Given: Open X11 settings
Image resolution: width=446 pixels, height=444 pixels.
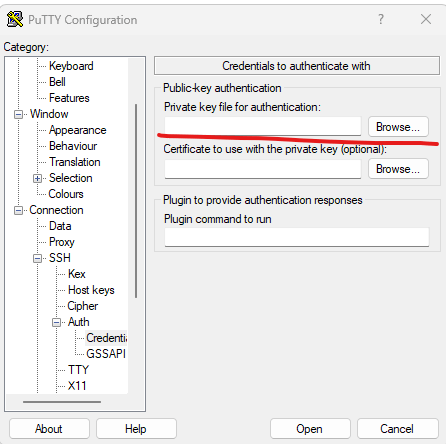Looking at the screenshot, I should 77,386.
